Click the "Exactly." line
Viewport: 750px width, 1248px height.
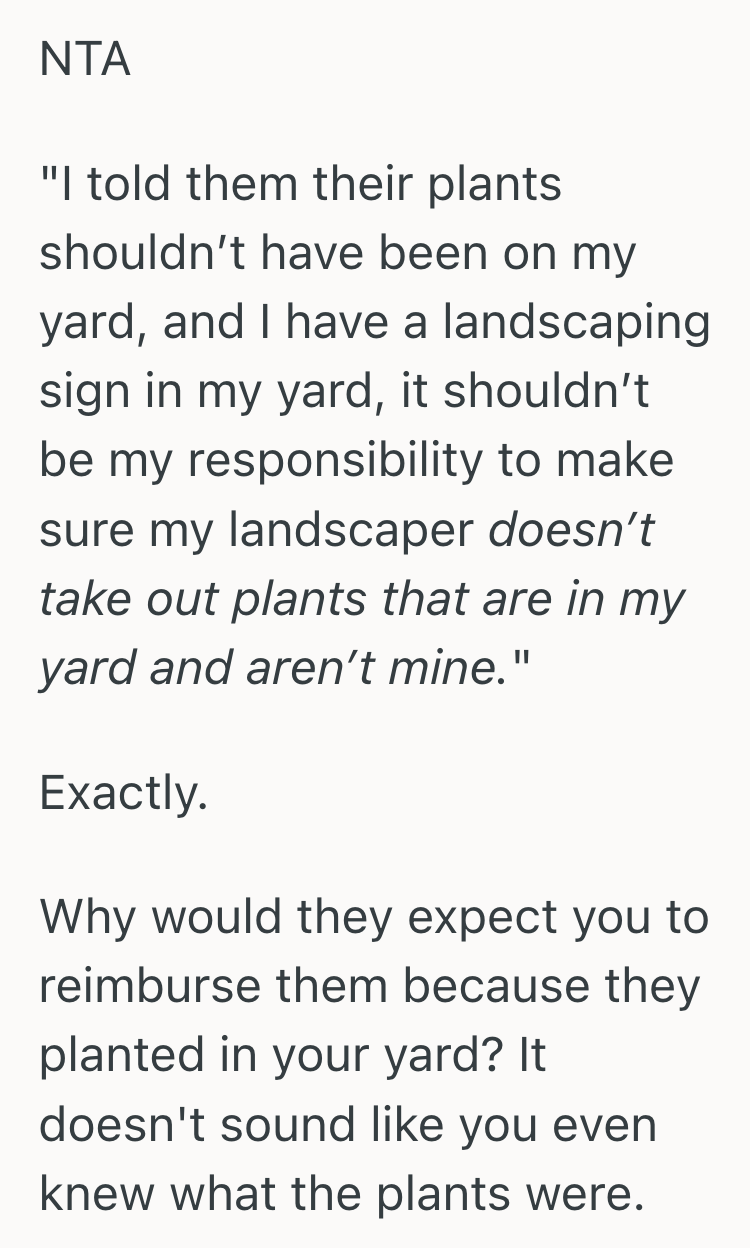pyautogui.click(x=123, y=793)
